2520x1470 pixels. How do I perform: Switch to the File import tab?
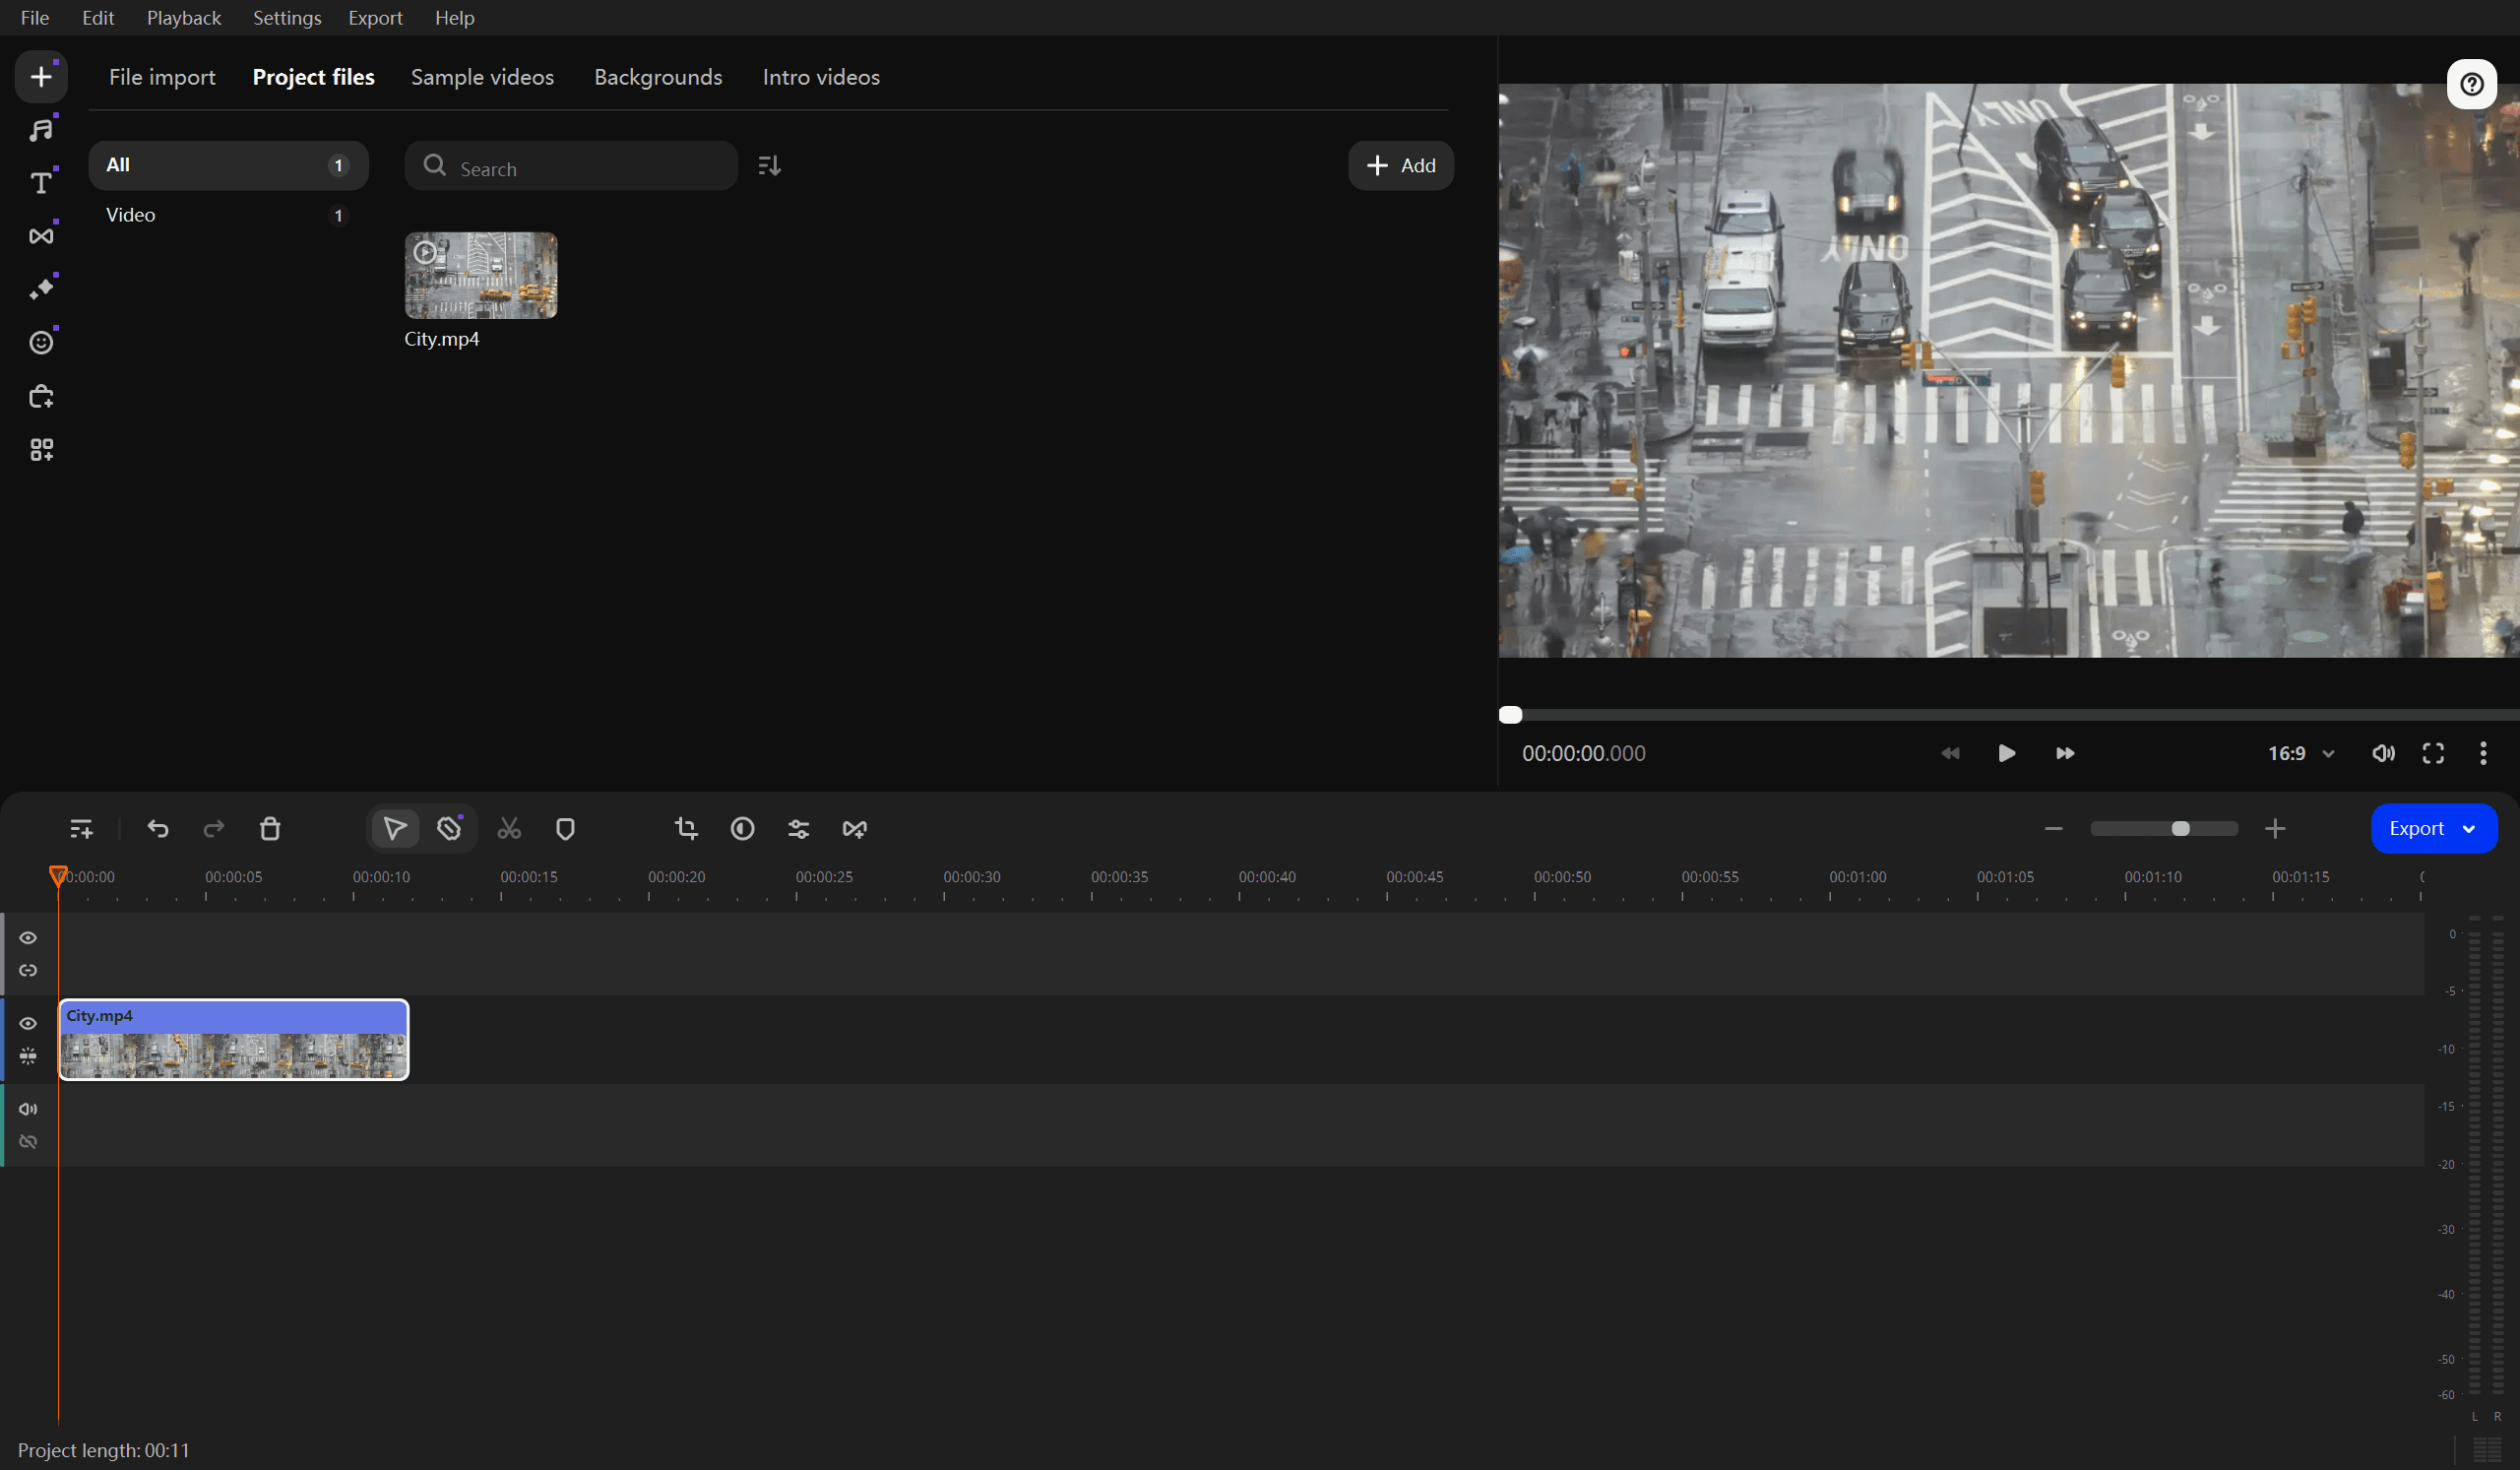162,77
